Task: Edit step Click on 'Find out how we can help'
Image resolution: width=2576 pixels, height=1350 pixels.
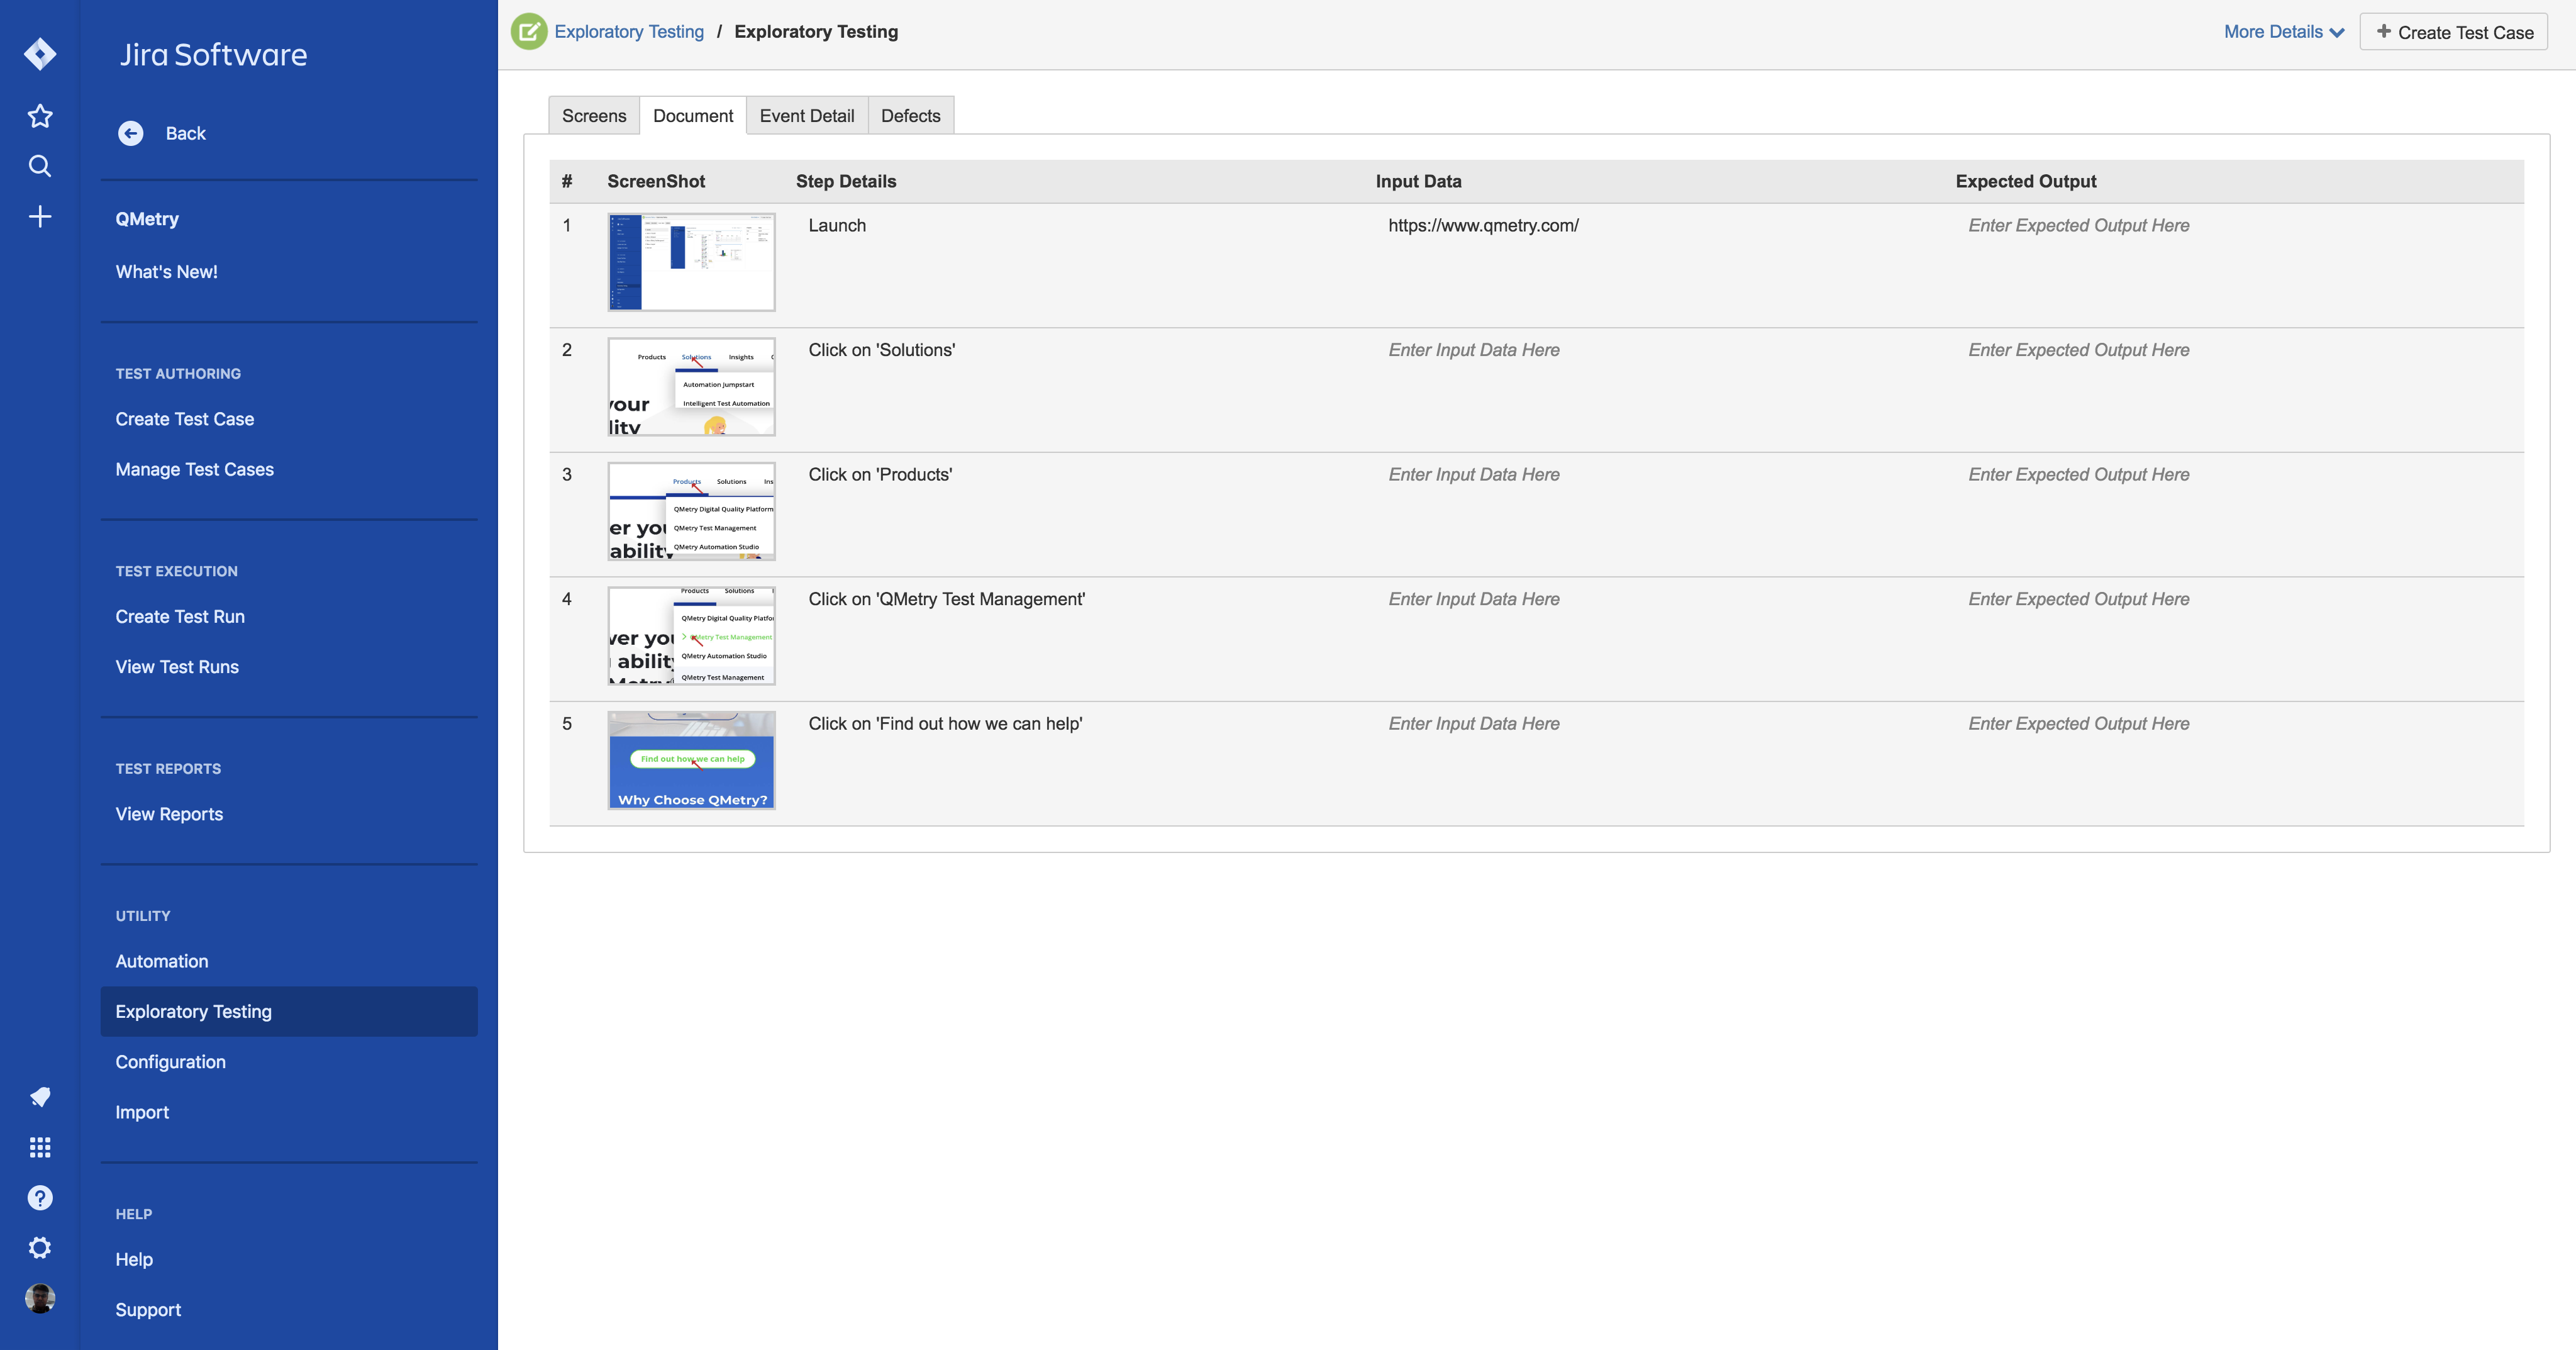Action: pyautogui.click(x=945, y=724)
